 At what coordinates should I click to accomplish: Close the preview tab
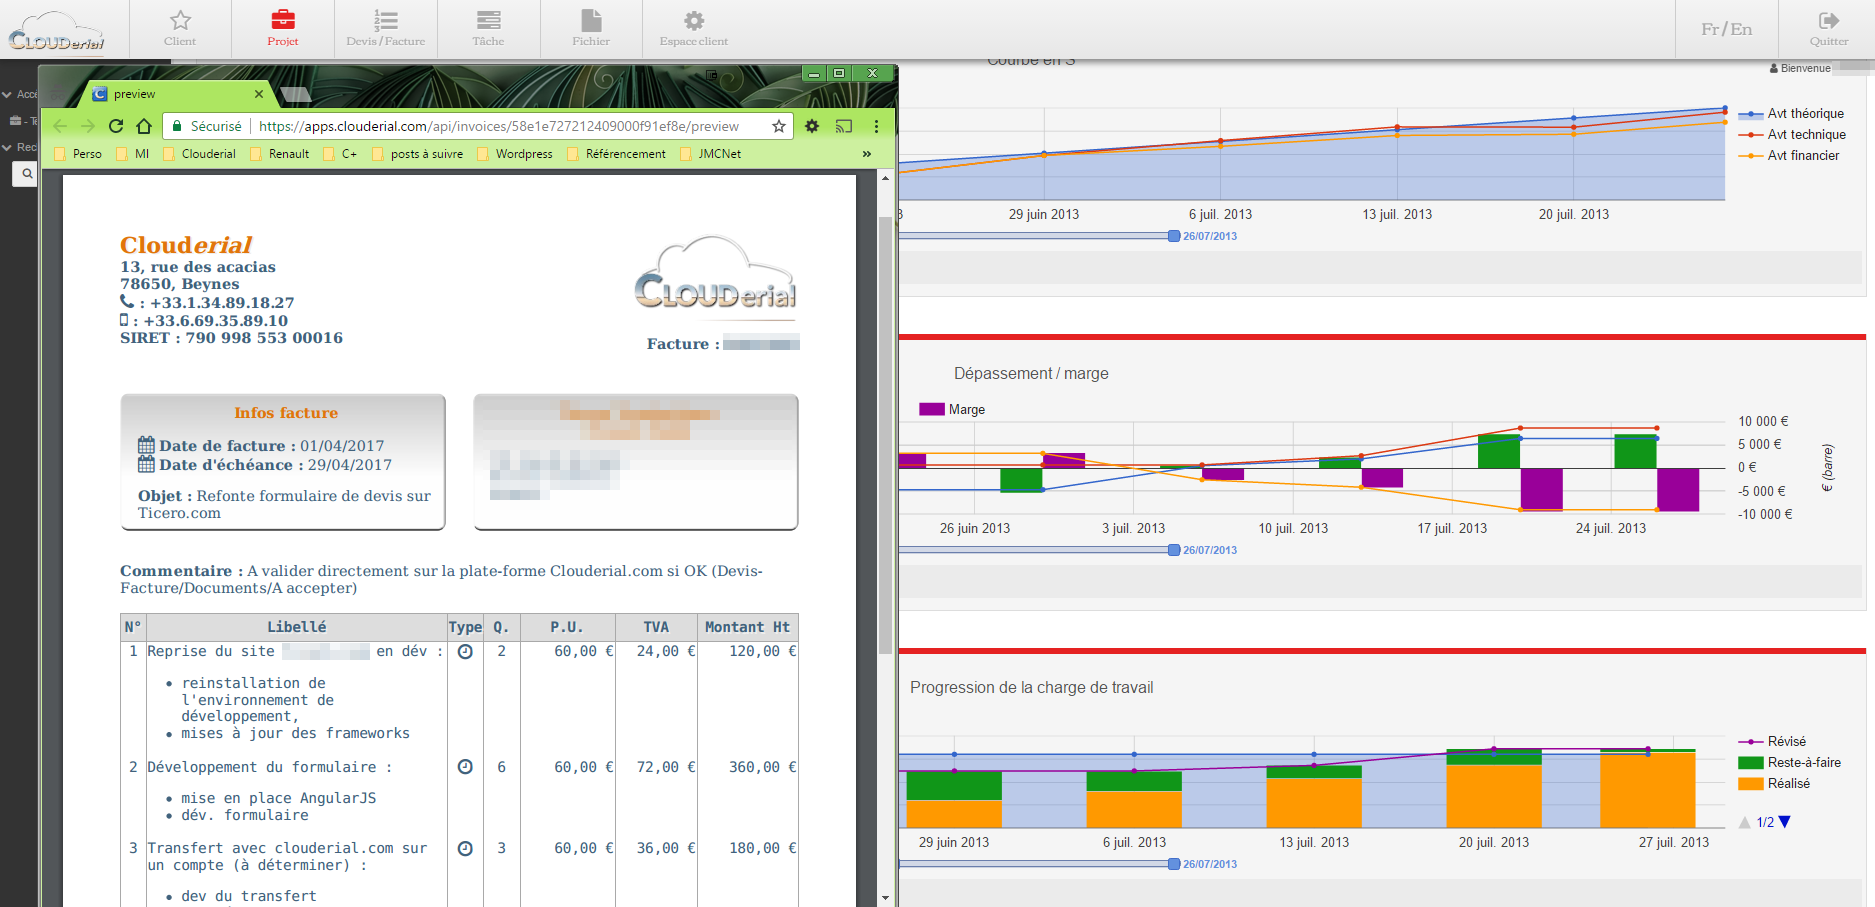coord(259,94)
